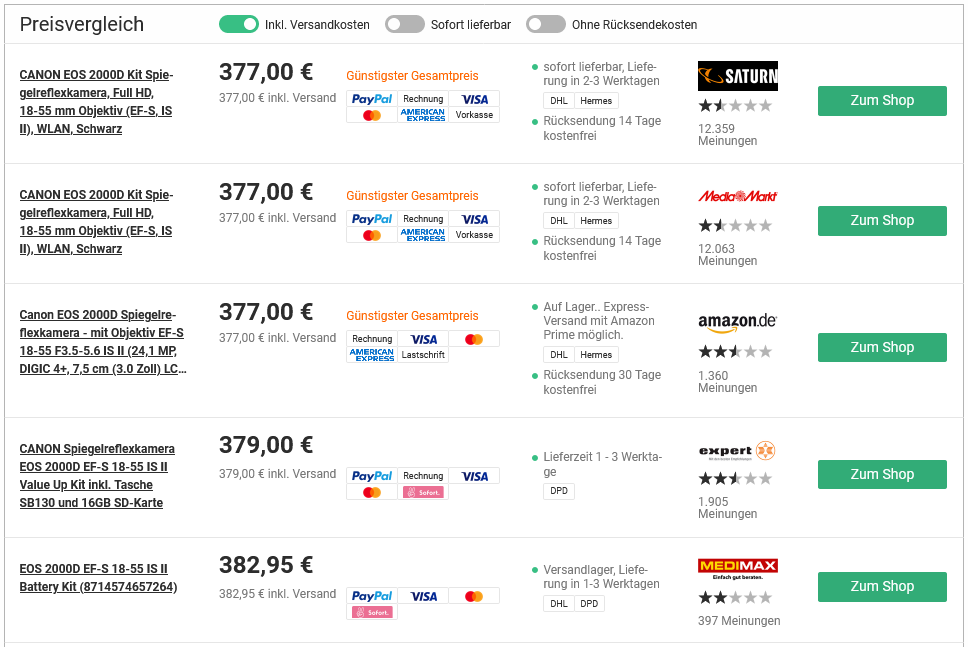The image size is (968, 647).
Task: Click the MediaMarkt shop logo
Action: (x=737, y=196)
